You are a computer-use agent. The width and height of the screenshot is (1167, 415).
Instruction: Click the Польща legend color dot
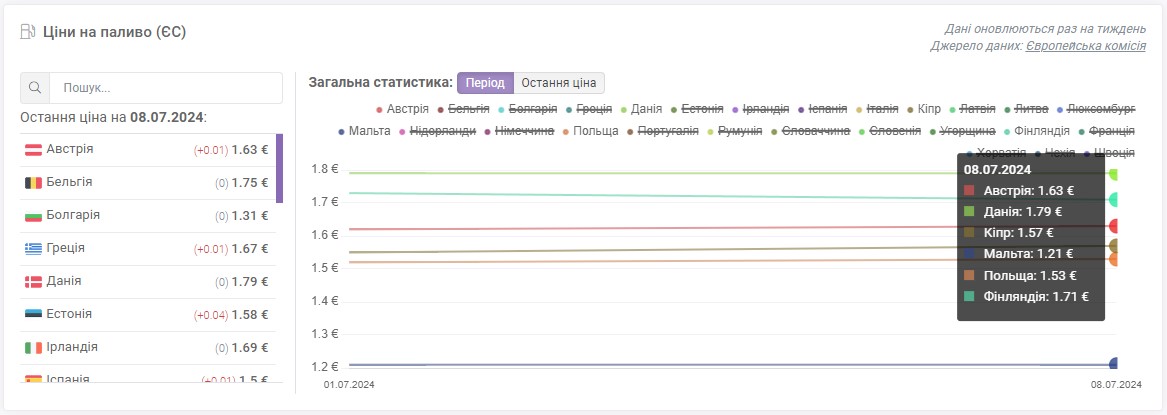(x=566, y=132)
